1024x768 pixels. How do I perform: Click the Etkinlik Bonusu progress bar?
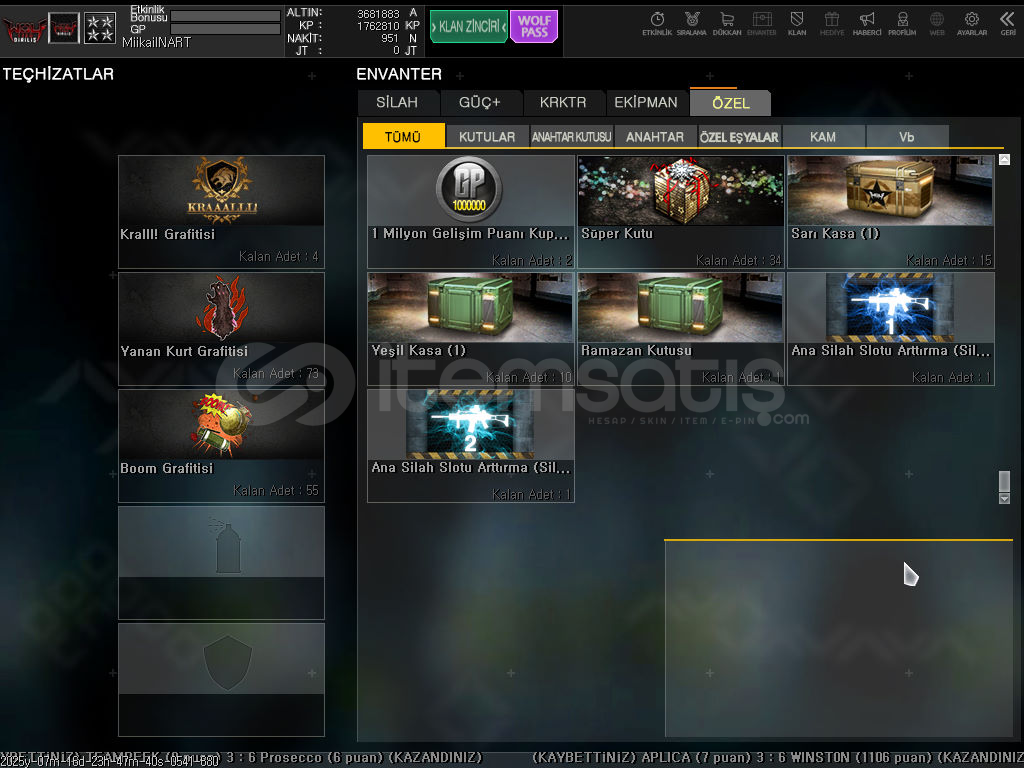coord(225,16)
